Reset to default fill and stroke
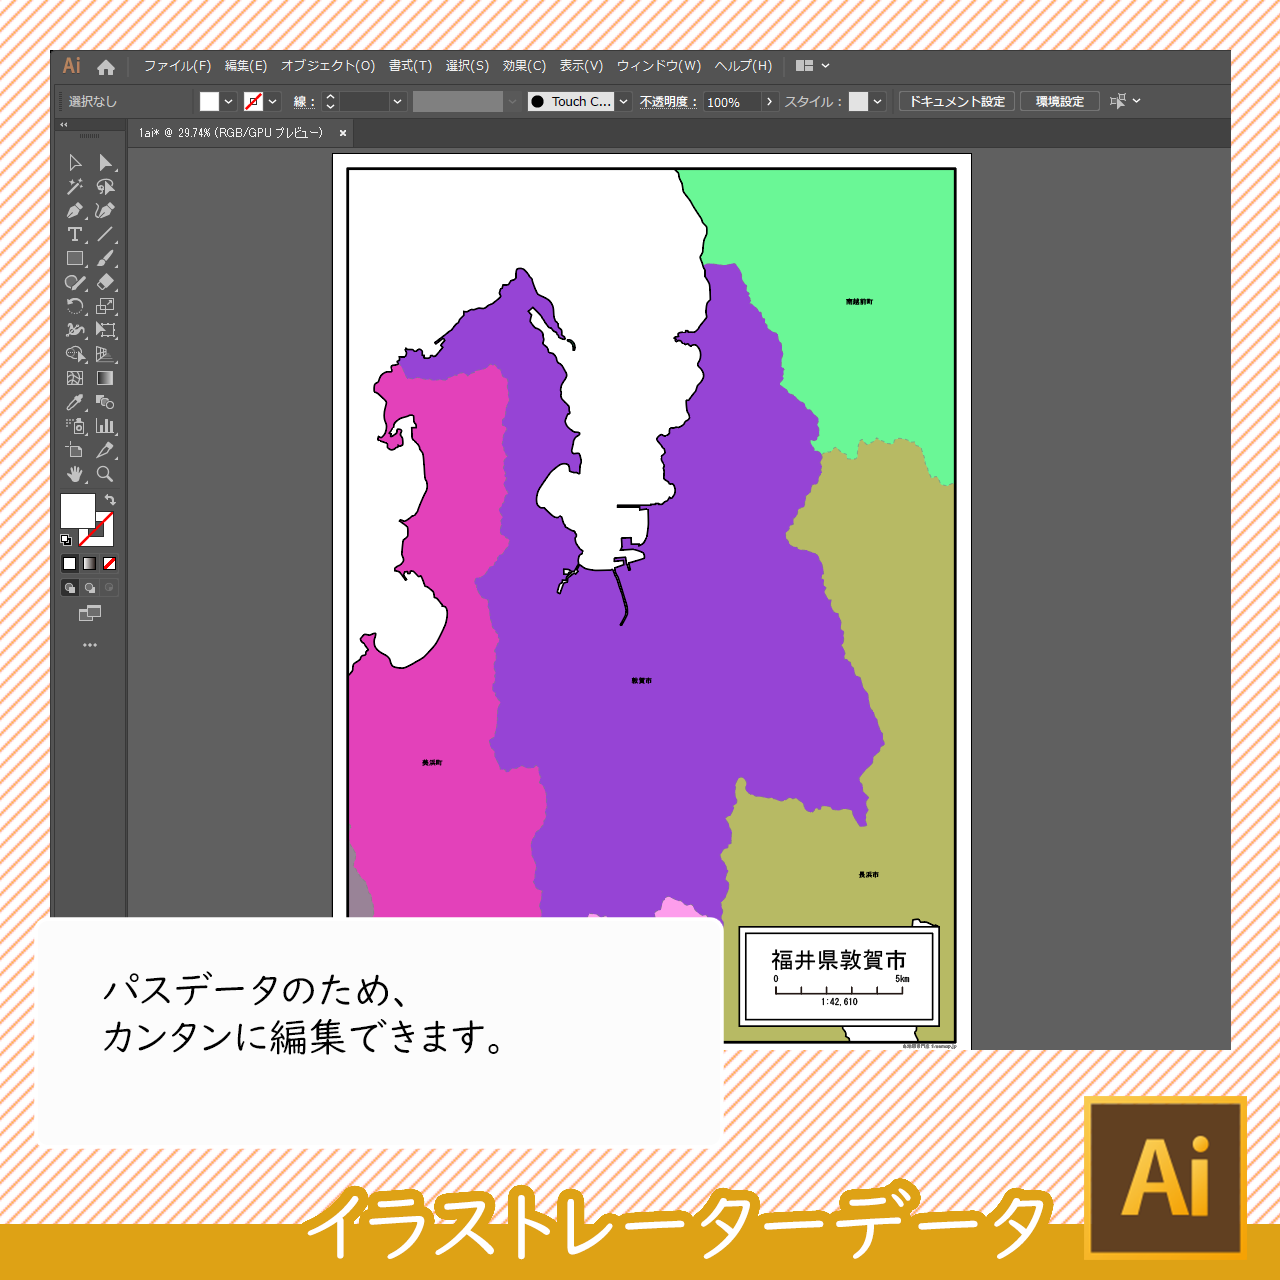Image resolution: width=1280 pixels, height=1280 pixels. pos(66,540)
